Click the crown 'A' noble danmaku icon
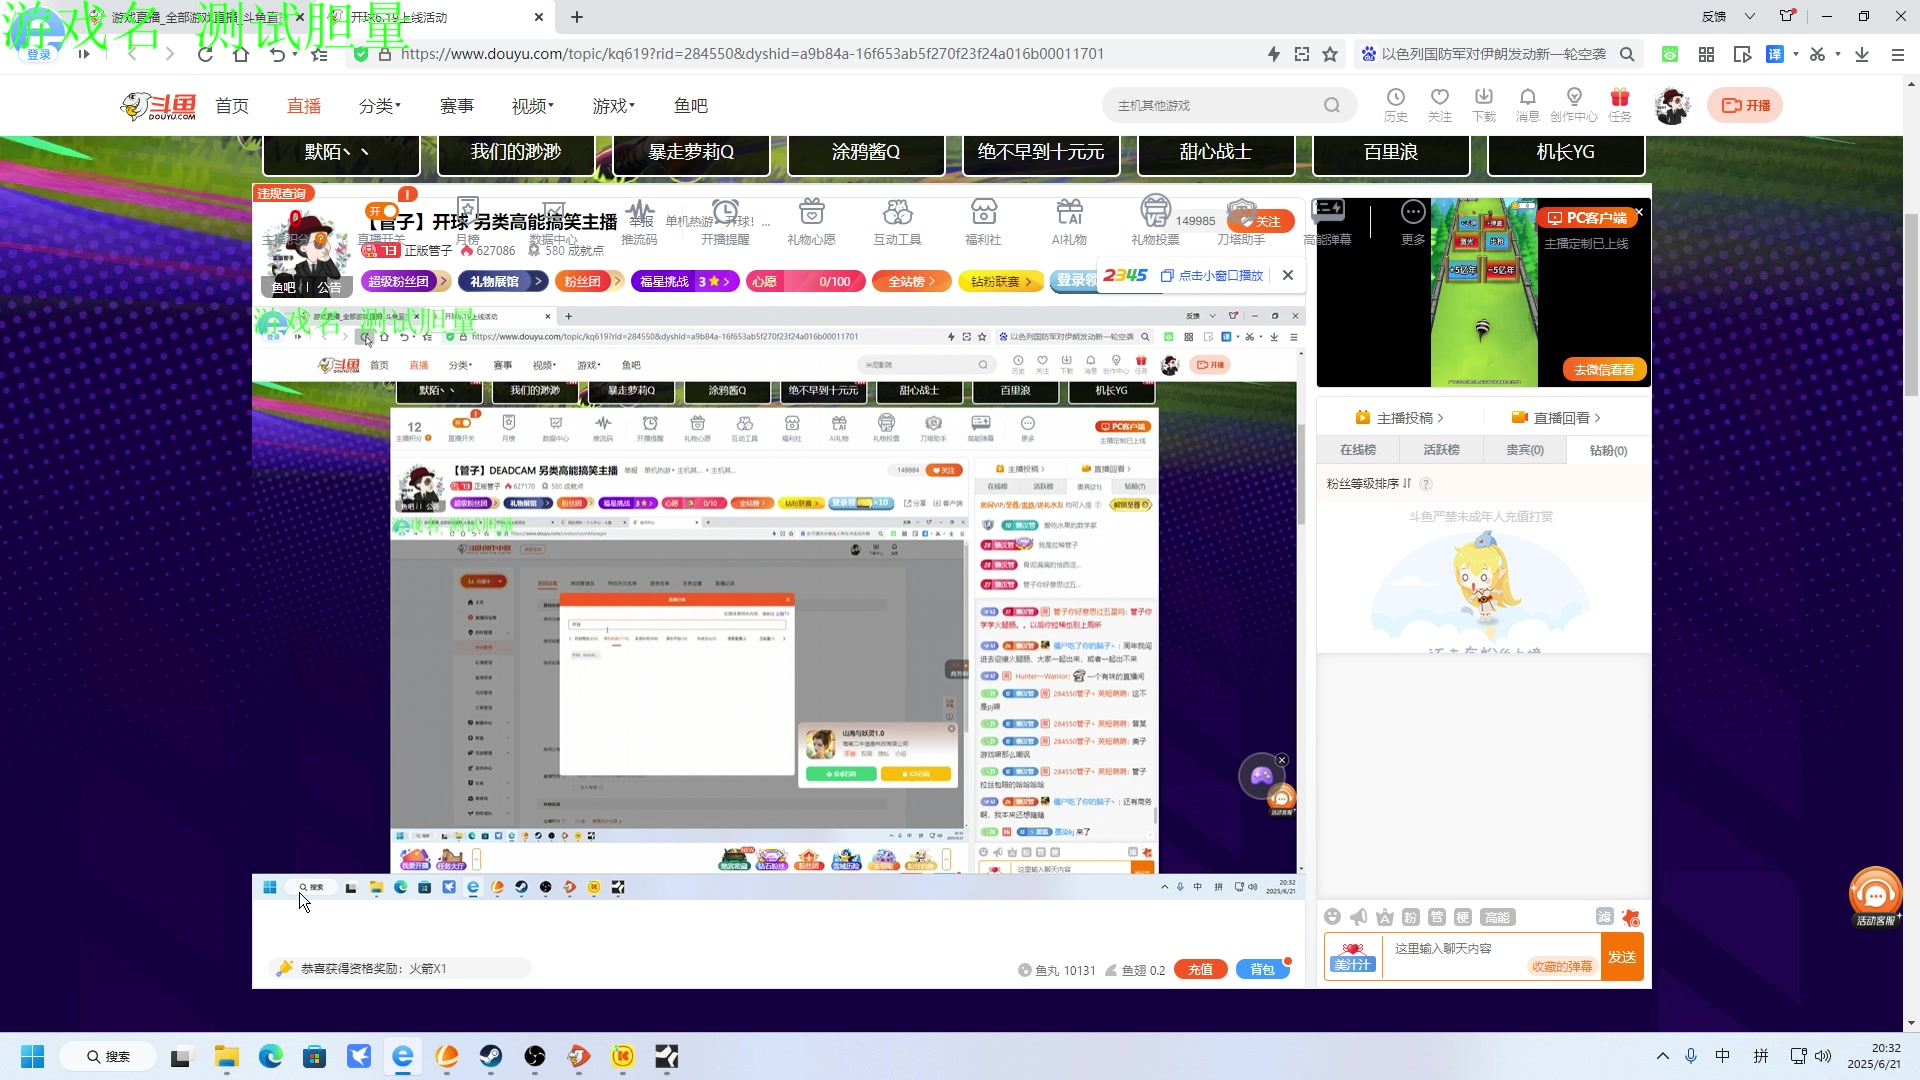 (x=1385, y=917)
